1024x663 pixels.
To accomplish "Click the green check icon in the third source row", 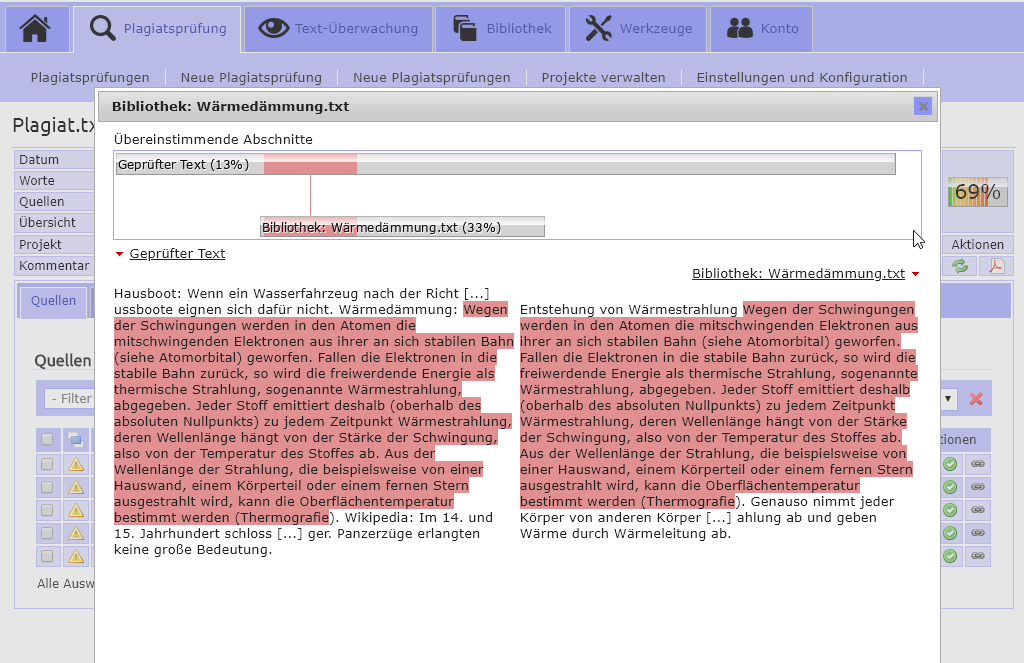I will point(950,510).
